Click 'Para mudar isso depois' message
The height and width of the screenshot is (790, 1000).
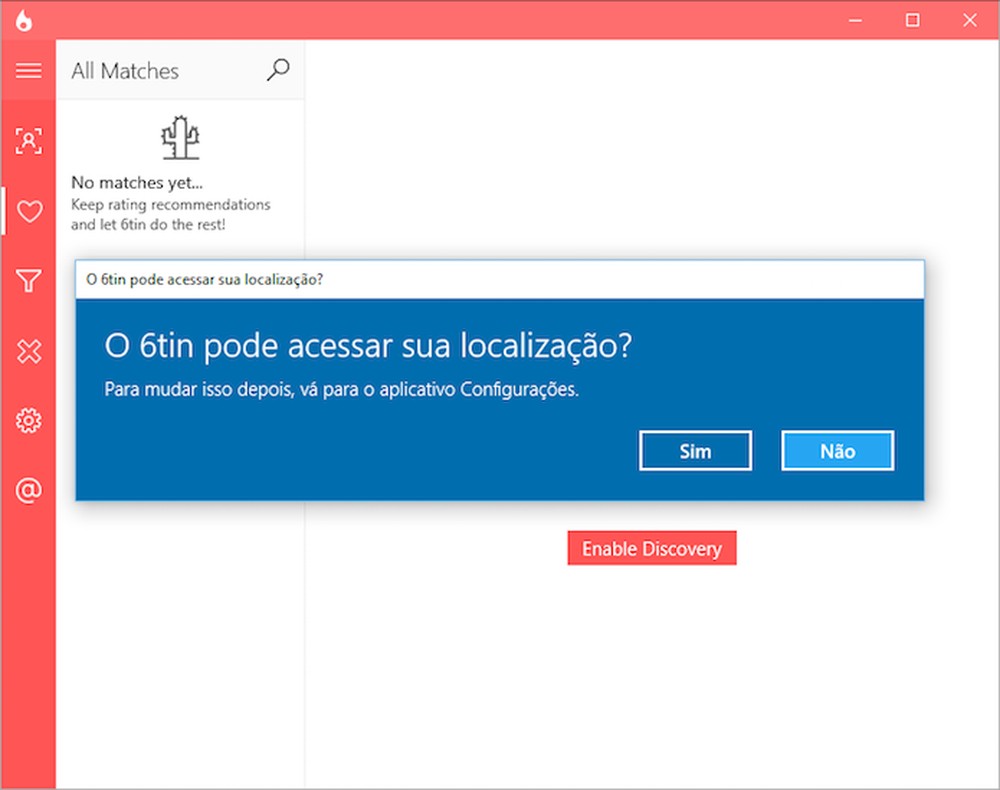(341, 389)
